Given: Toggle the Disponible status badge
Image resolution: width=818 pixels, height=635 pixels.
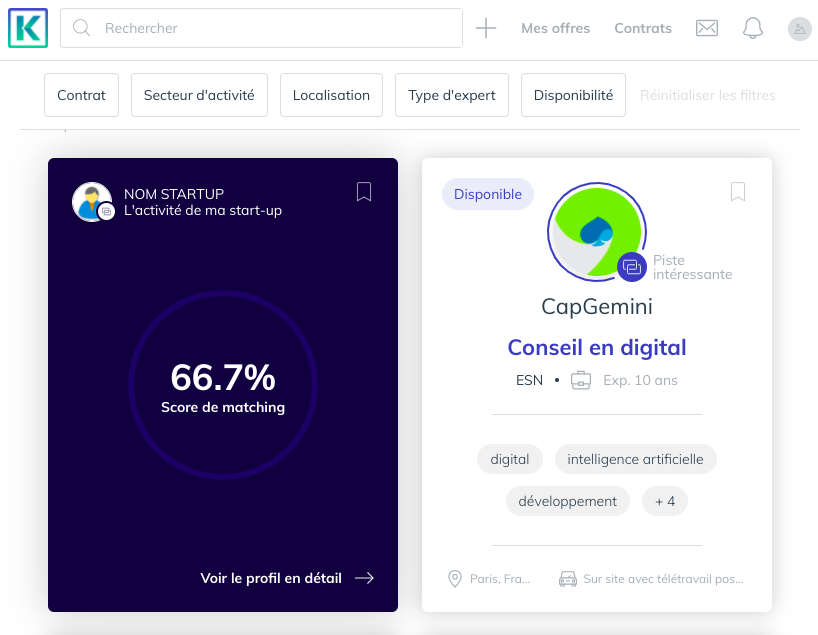Looking at the screenshot, I should pos(488,195).
